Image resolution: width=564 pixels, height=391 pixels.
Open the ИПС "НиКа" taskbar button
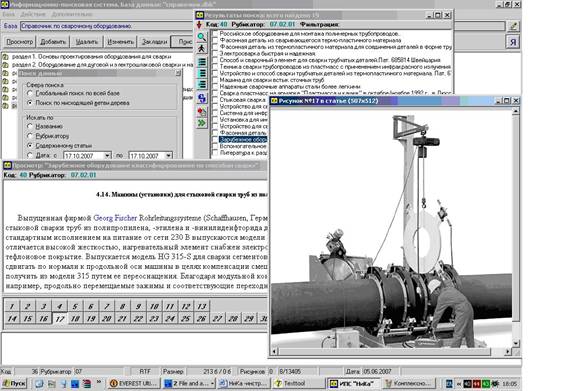353,383
